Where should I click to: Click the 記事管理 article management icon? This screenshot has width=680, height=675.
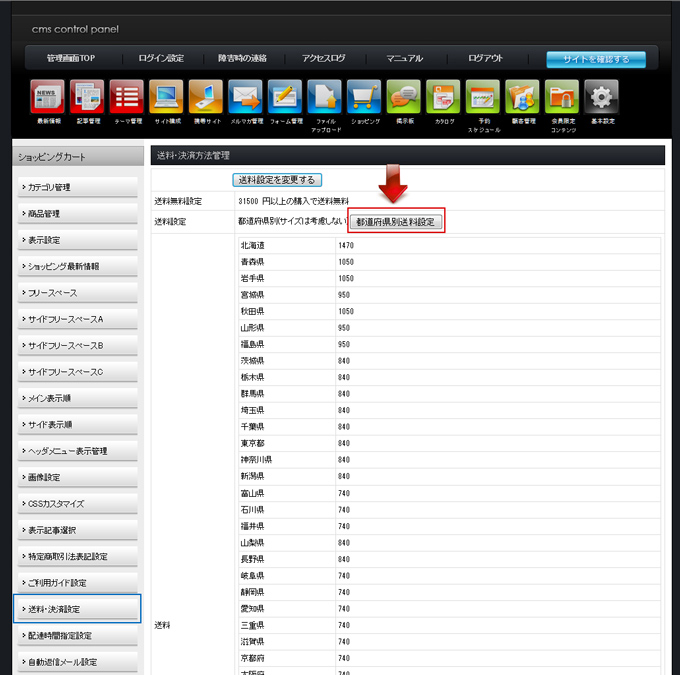tap(87, 98)
